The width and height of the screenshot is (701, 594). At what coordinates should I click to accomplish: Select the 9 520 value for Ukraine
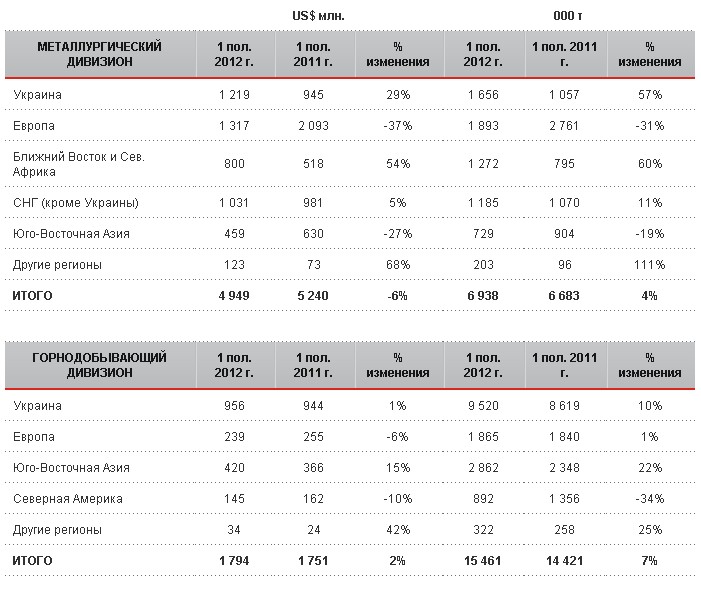tap(485, 406)
